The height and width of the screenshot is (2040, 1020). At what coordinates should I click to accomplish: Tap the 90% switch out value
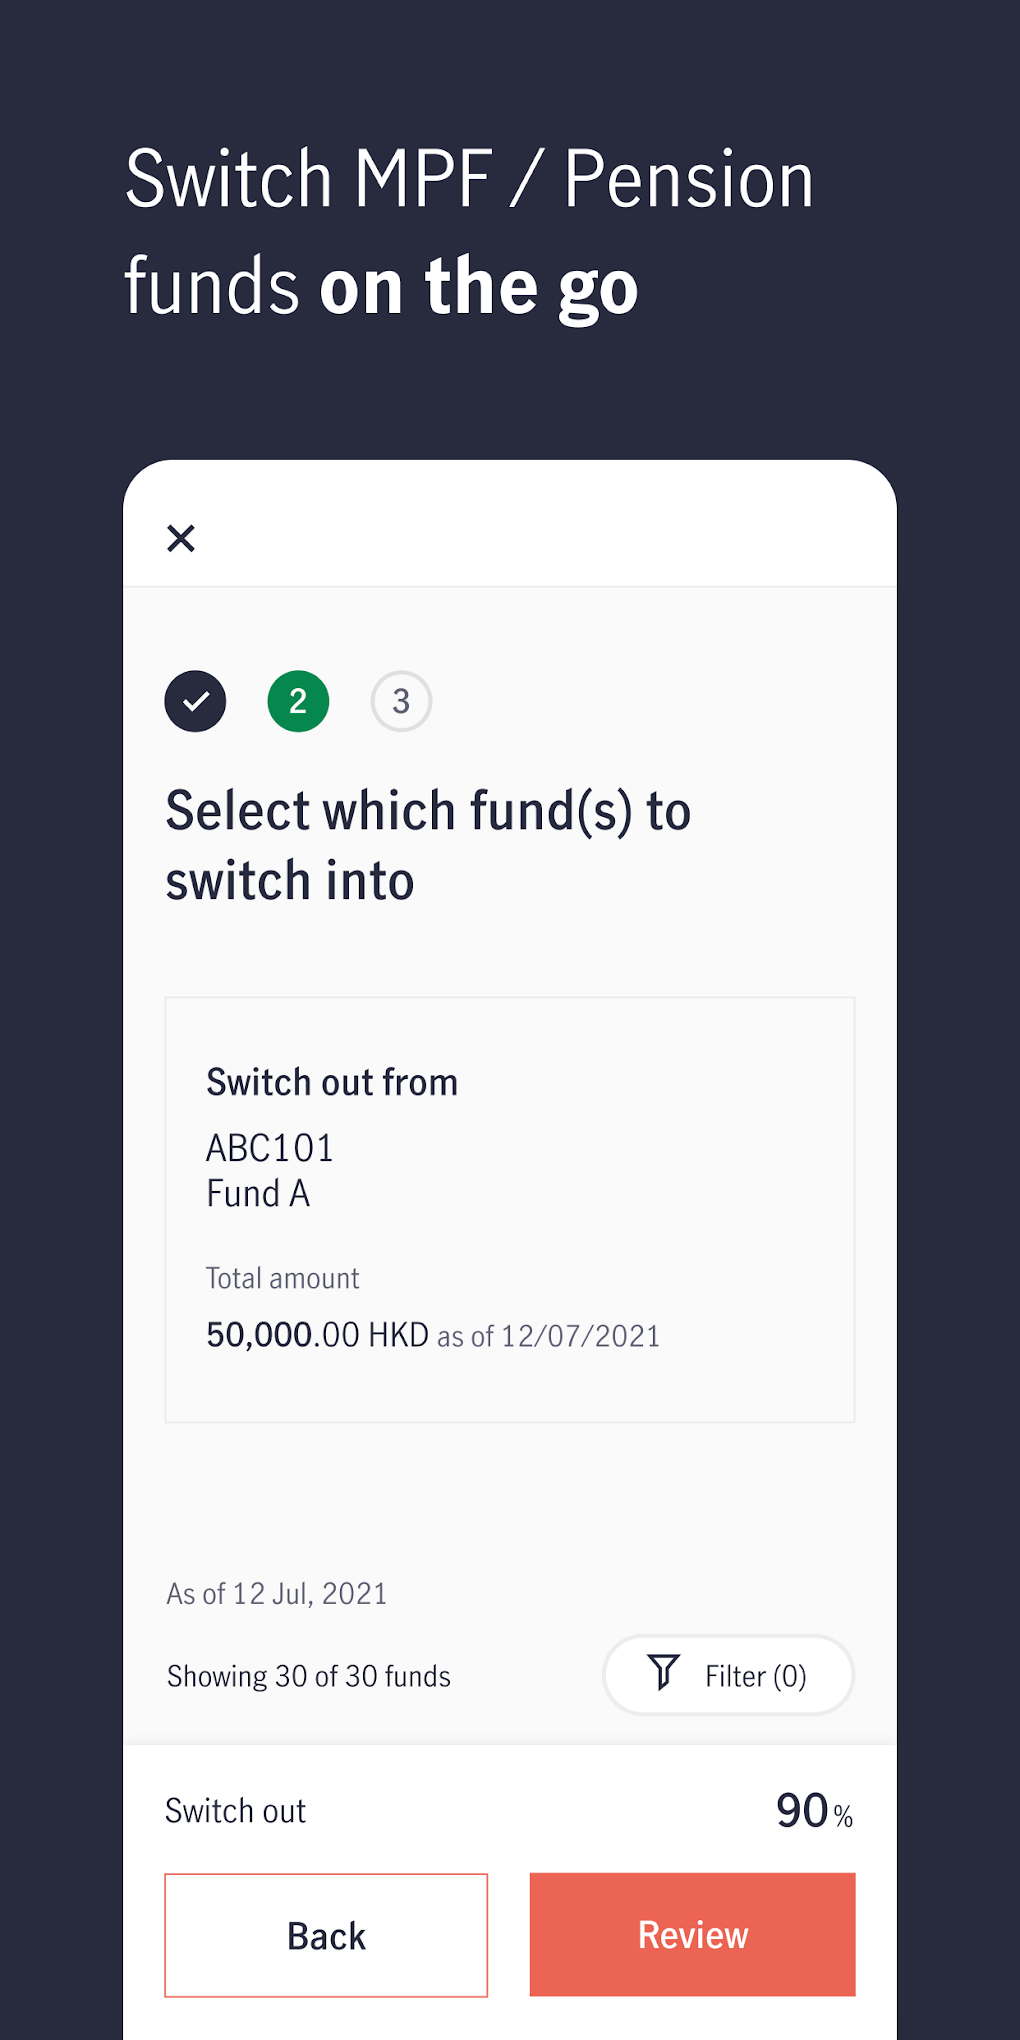point(814,1811)
